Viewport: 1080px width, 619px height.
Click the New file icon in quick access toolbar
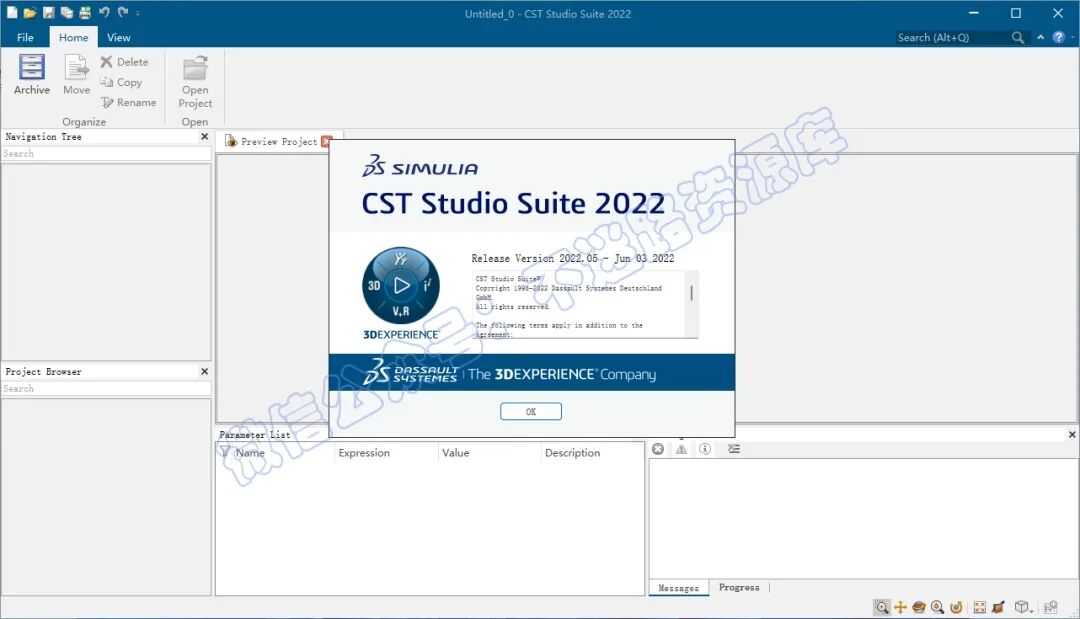(12, 12)
